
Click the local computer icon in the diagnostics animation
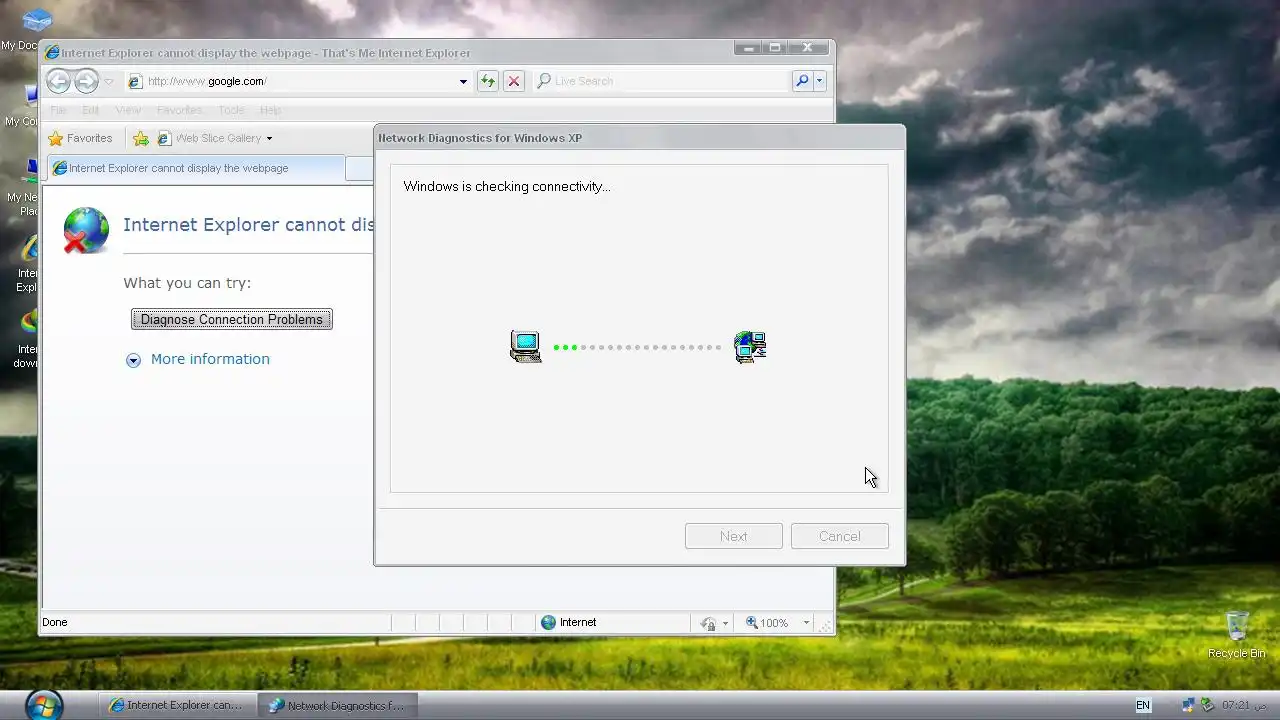point(525,346)
